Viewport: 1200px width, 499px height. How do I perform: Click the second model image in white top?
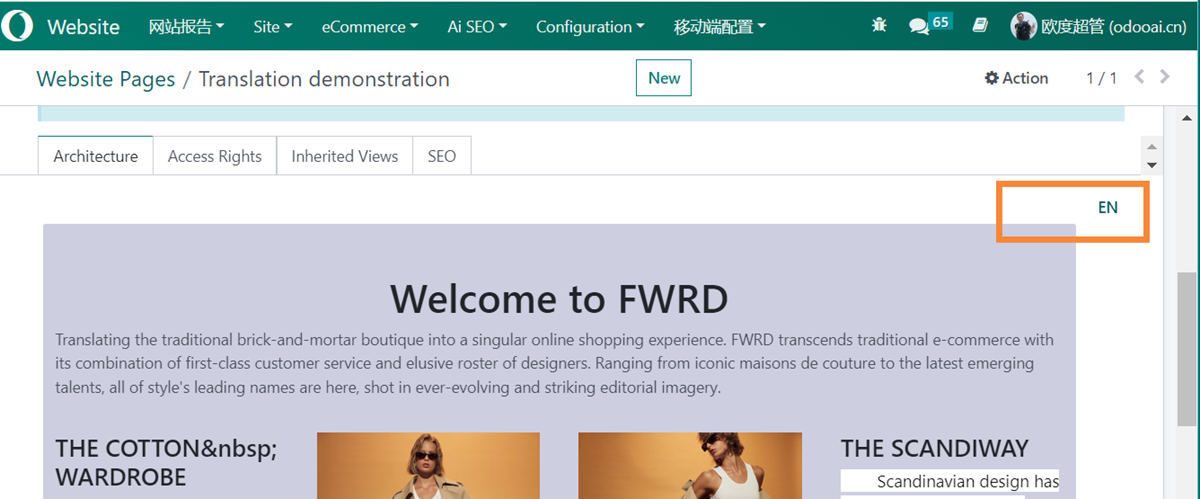[690, 465]
